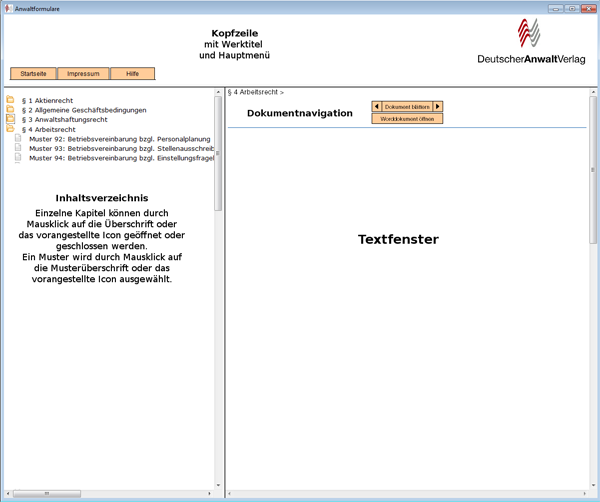
Task: Click the folder icon beside § 2 Allgemeine Geschäftsbedingungen
Action: 10,110
